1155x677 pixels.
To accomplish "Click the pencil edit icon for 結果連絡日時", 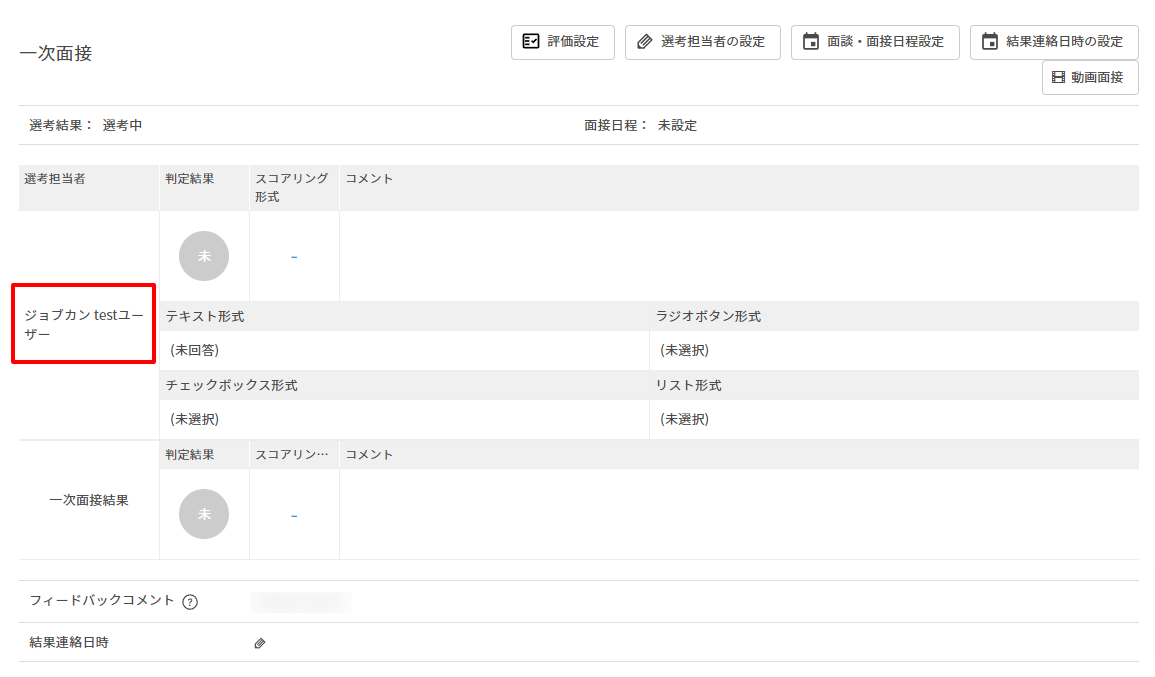I will coord(260,643).
